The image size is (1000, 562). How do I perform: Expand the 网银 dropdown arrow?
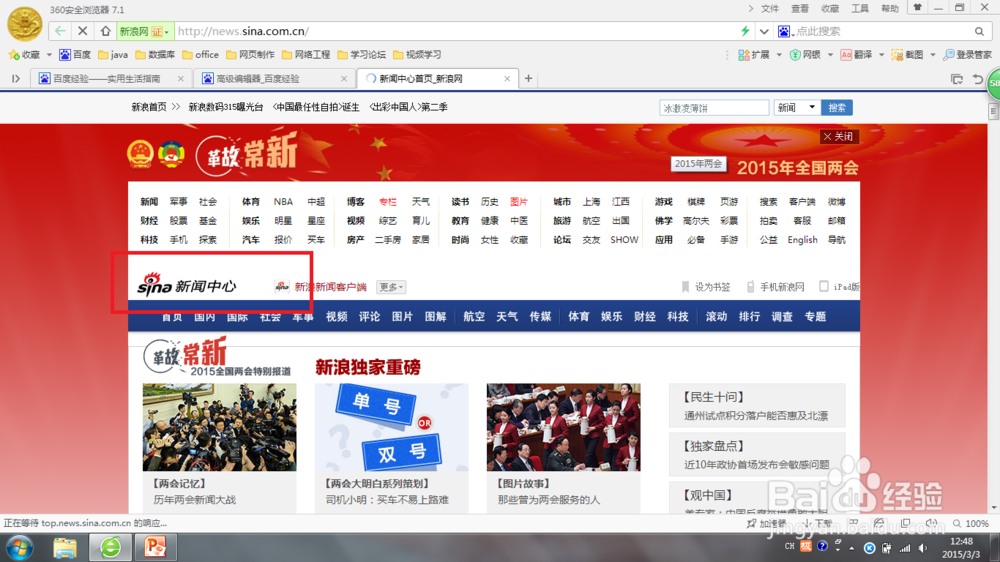tap(830, 55)
